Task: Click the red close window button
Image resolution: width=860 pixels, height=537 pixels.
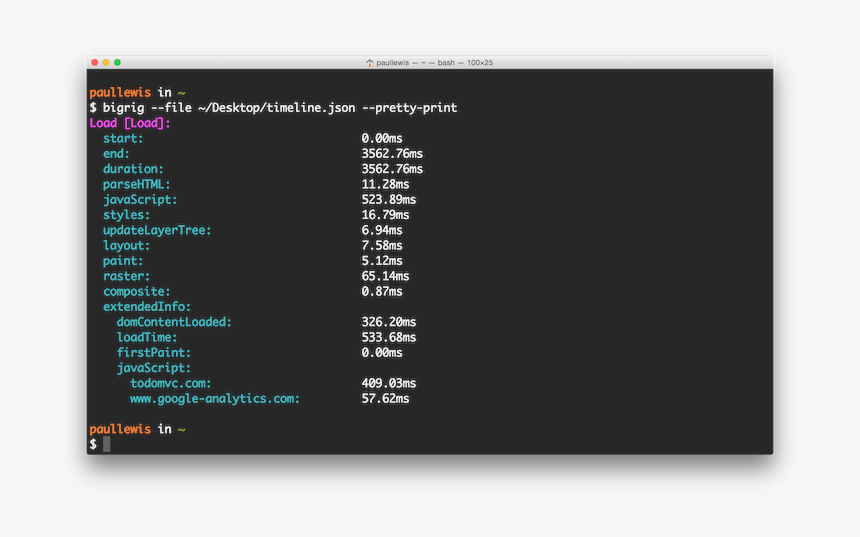Action: (94, 63)
